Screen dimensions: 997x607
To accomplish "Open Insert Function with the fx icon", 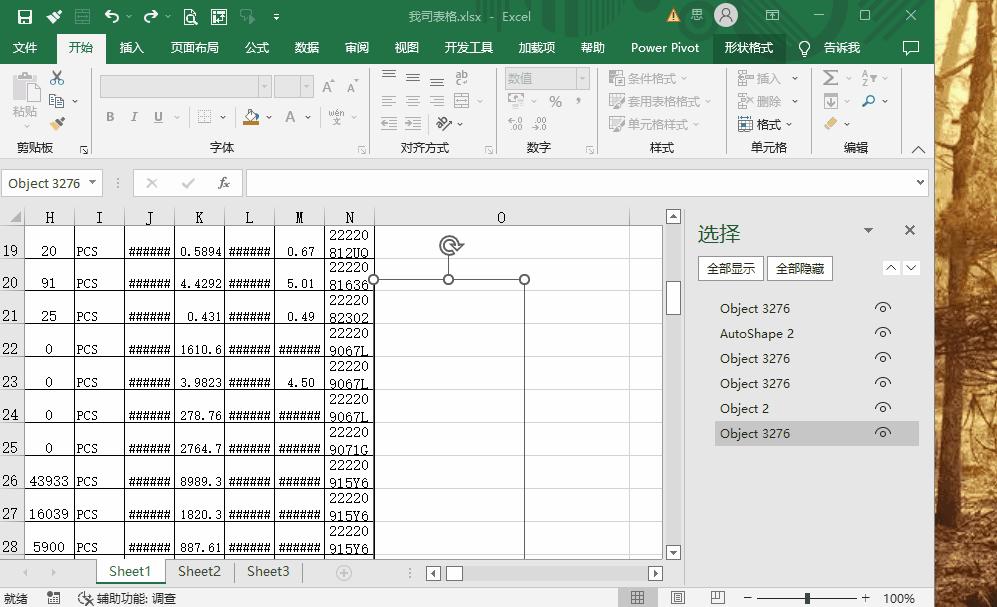I will click(x=224, y=183).
